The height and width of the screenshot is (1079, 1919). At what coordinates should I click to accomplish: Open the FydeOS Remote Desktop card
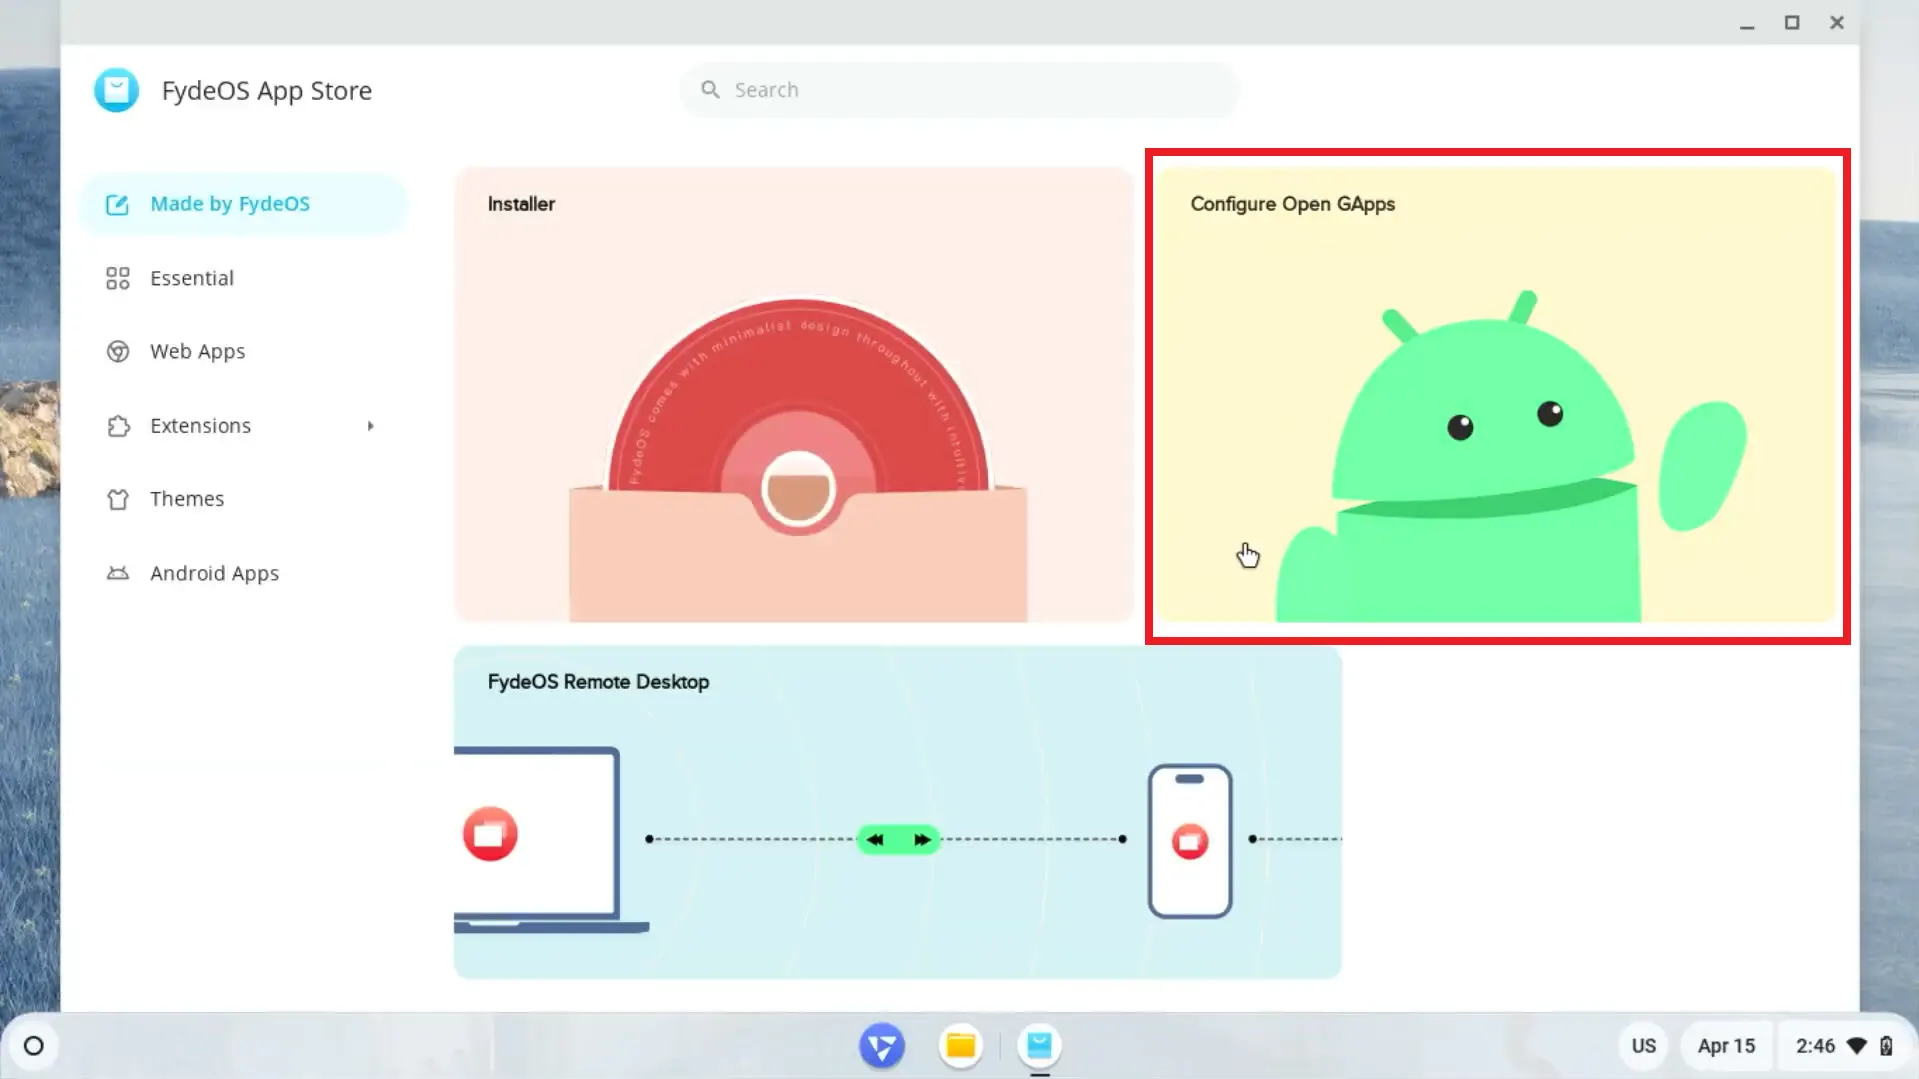[x=897, y=812]
